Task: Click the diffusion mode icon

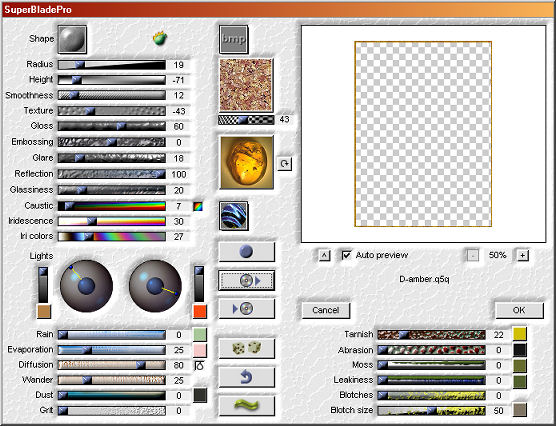Action: (x=199, y=365)
